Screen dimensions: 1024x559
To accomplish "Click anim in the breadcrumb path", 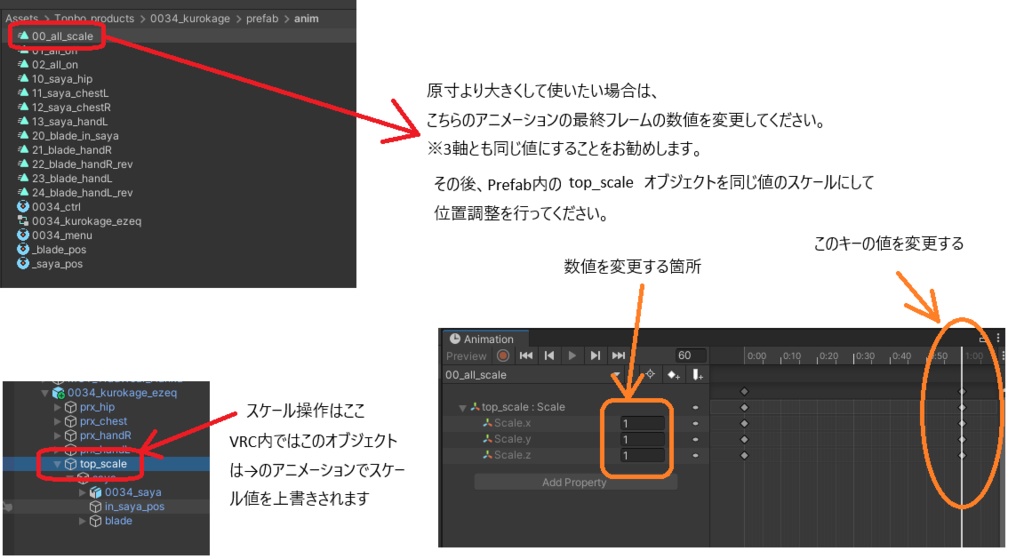I will tap(306, 18).
